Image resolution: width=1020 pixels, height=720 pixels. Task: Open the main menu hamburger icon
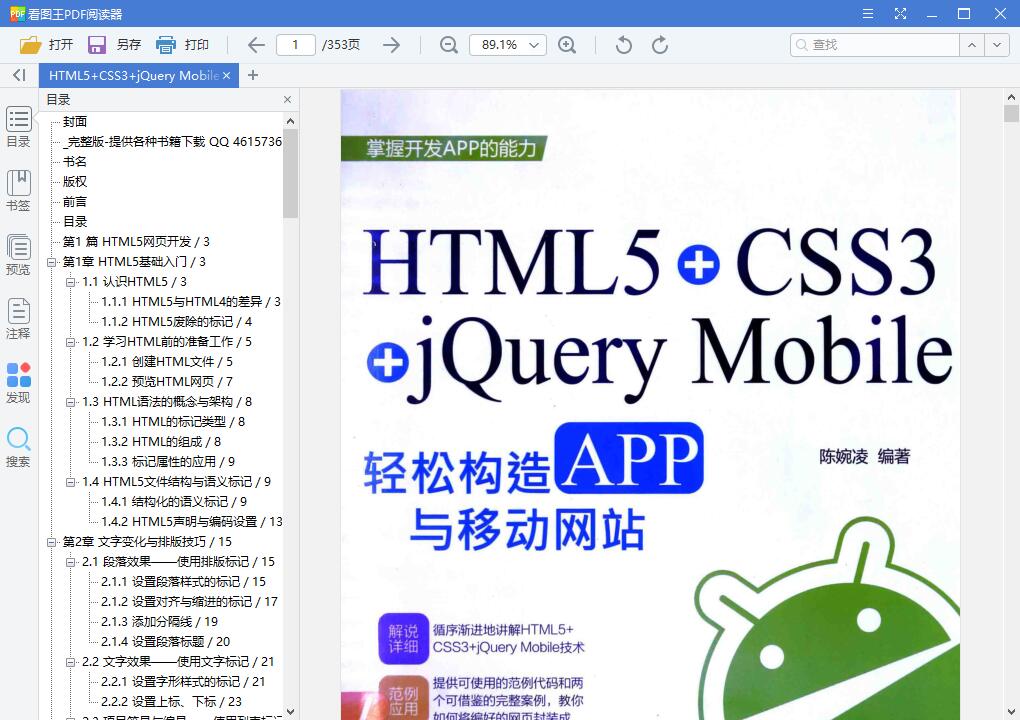coord(868,14)
